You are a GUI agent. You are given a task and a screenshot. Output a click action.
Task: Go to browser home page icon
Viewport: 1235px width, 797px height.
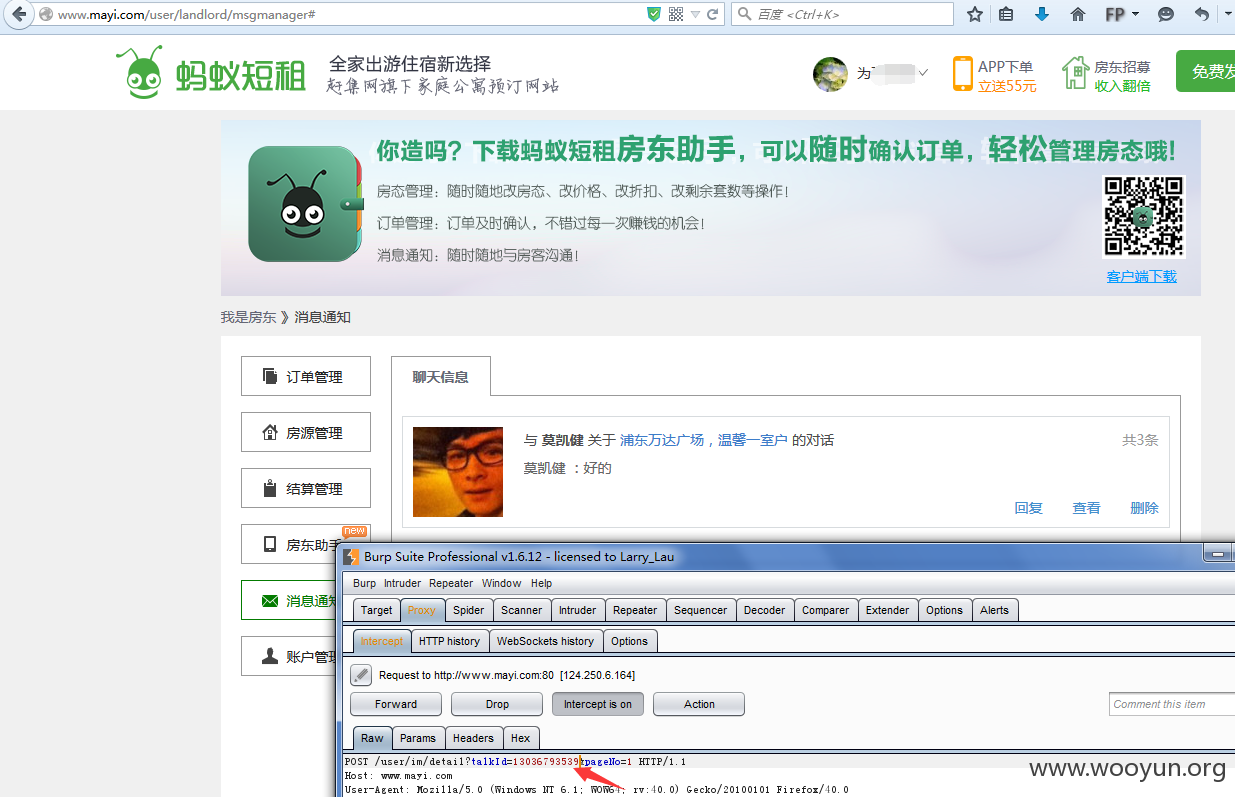click(1078, 15)
